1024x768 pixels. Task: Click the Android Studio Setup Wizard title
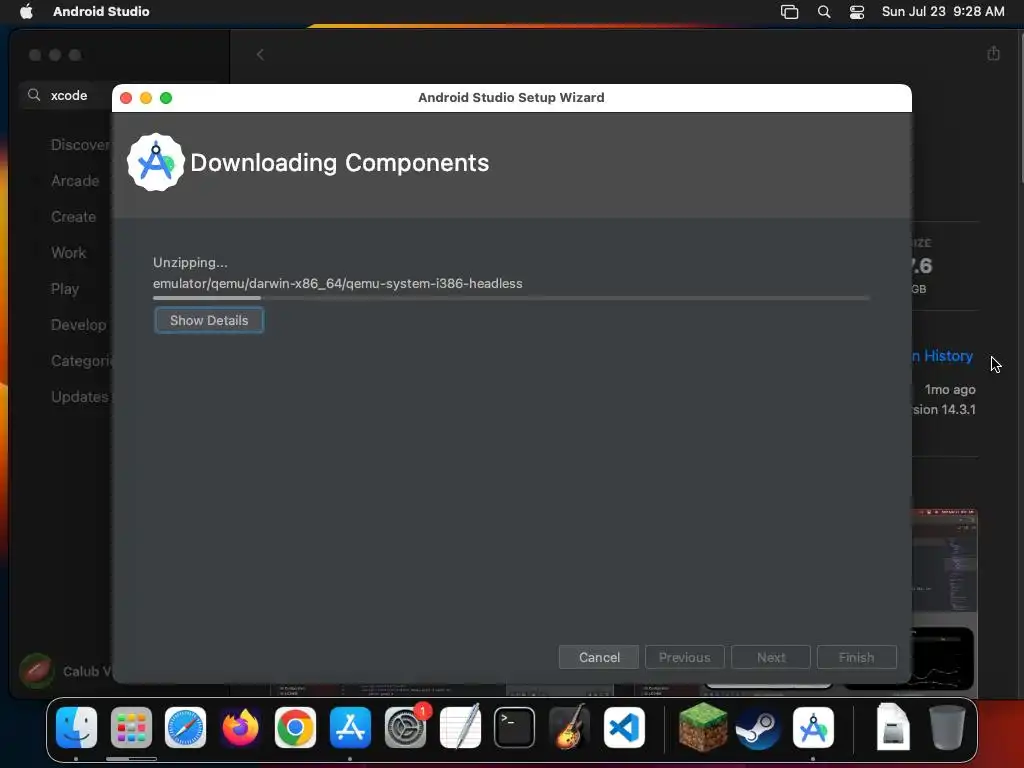[x=511, y=97]
